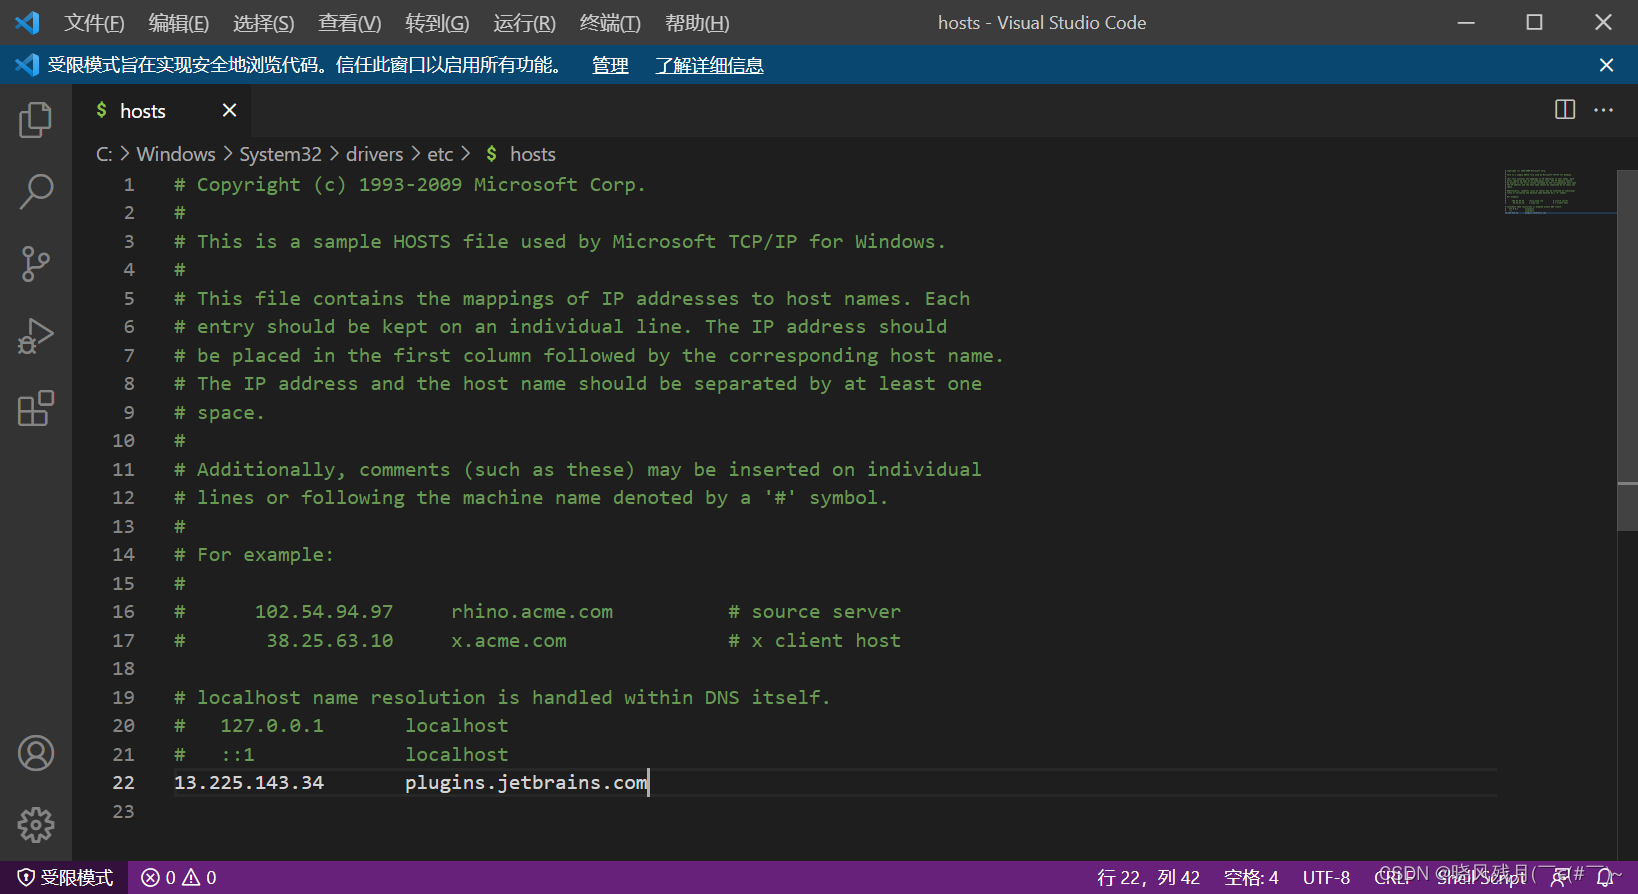Open the 转到(G) menu
This screenshot has height=894, width=1638.
(x=437, y=23)
